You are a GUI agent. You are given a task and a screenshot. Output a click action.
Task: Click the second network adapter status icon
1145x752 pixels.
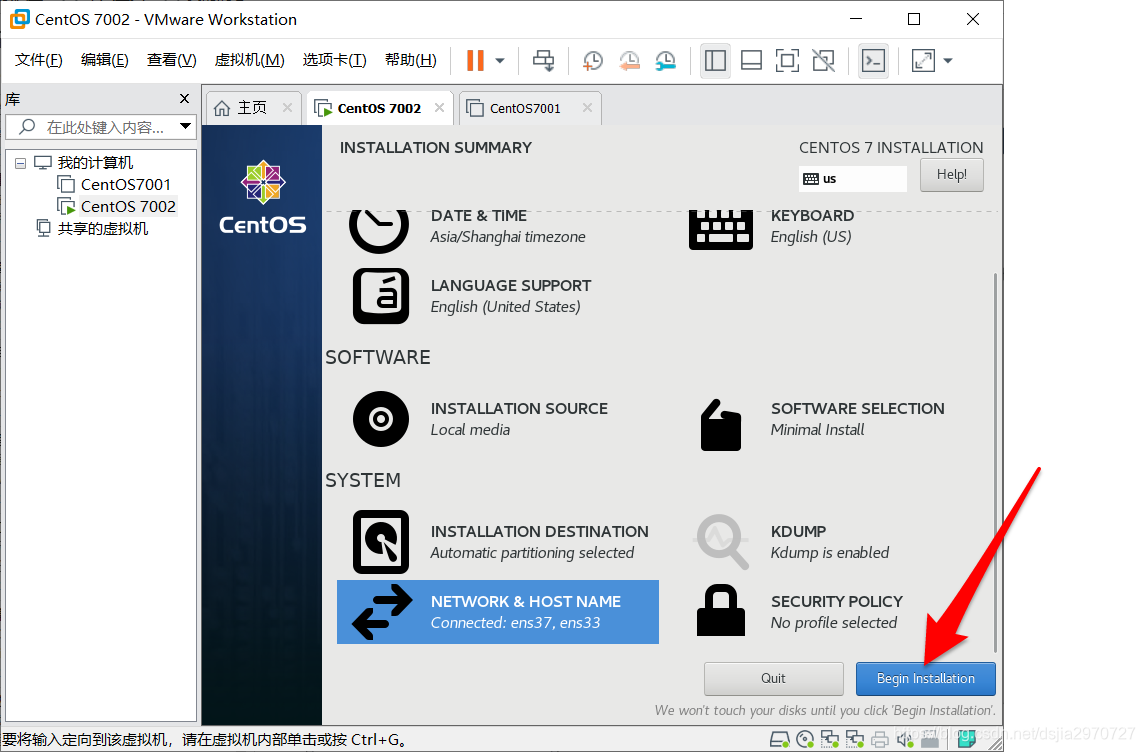click(x=855, y=740)
